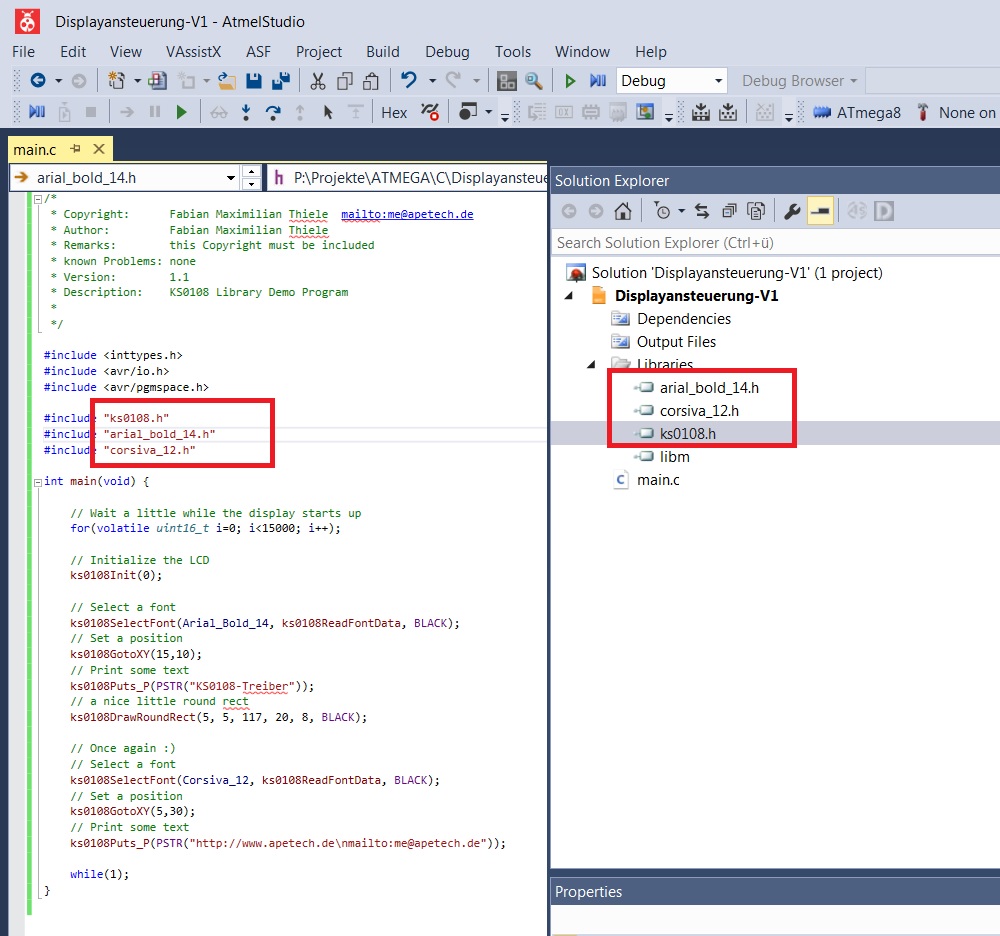Open the dropdown arrow next to Navigate Backward
1000x936 pixels.
58,80
